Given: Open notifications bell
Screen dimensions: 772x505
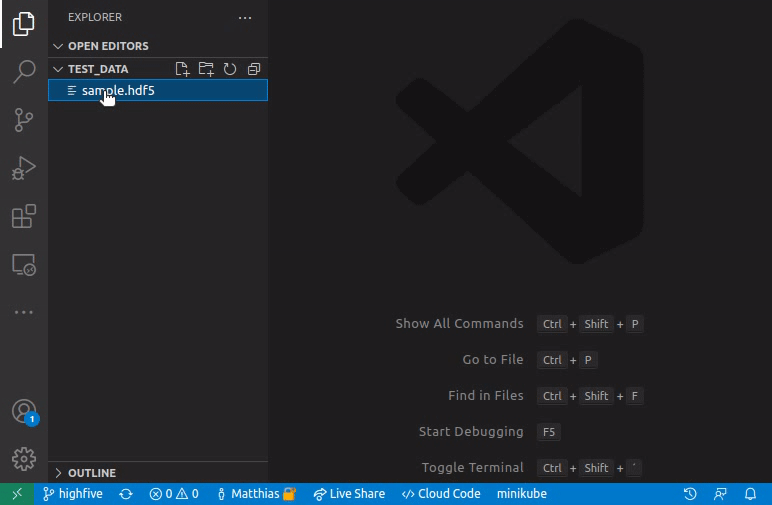Looking at the screenshot, I should click(x=750, y=494).
